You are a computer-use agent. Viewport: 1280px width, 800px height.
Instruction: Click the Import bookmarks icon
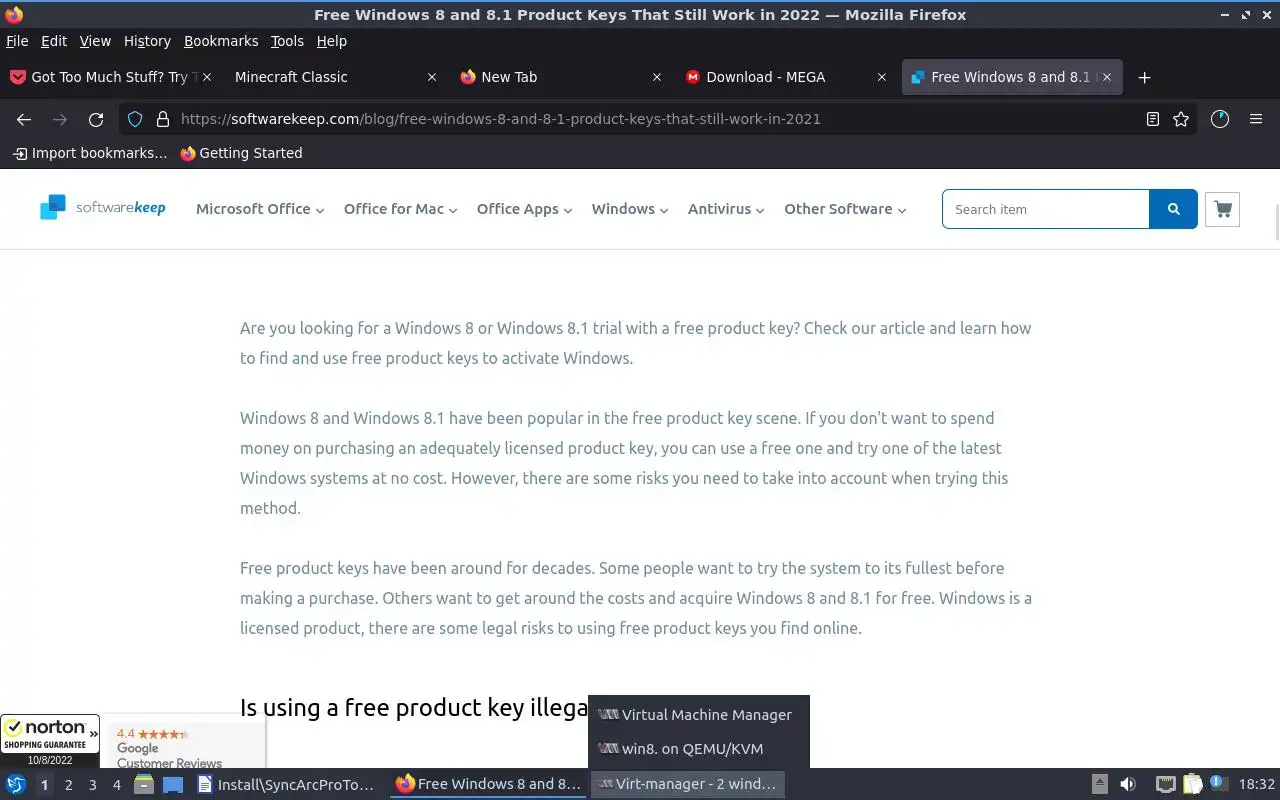point(20,153)
